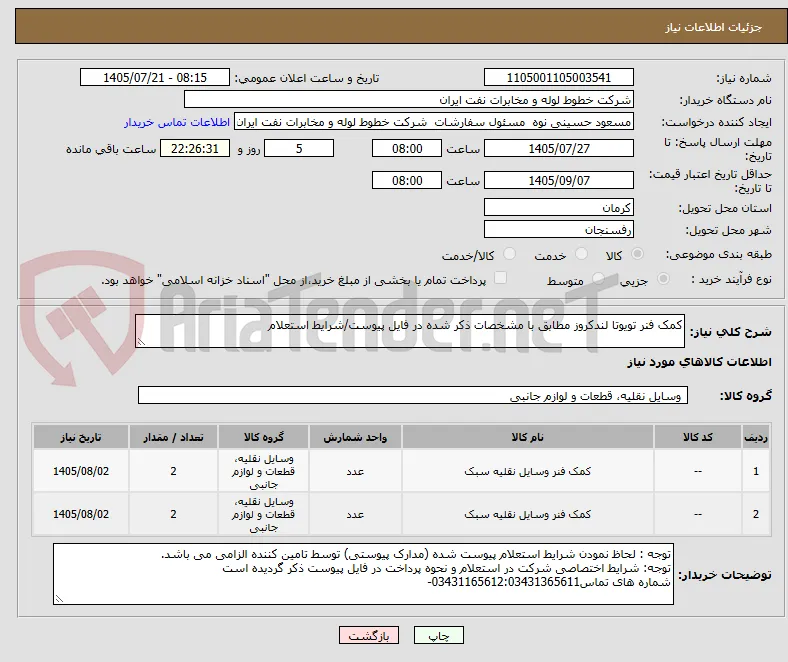Click row 1 quantity cell 2
Screen dimensions: 788x662
click(x=173, y=471)
